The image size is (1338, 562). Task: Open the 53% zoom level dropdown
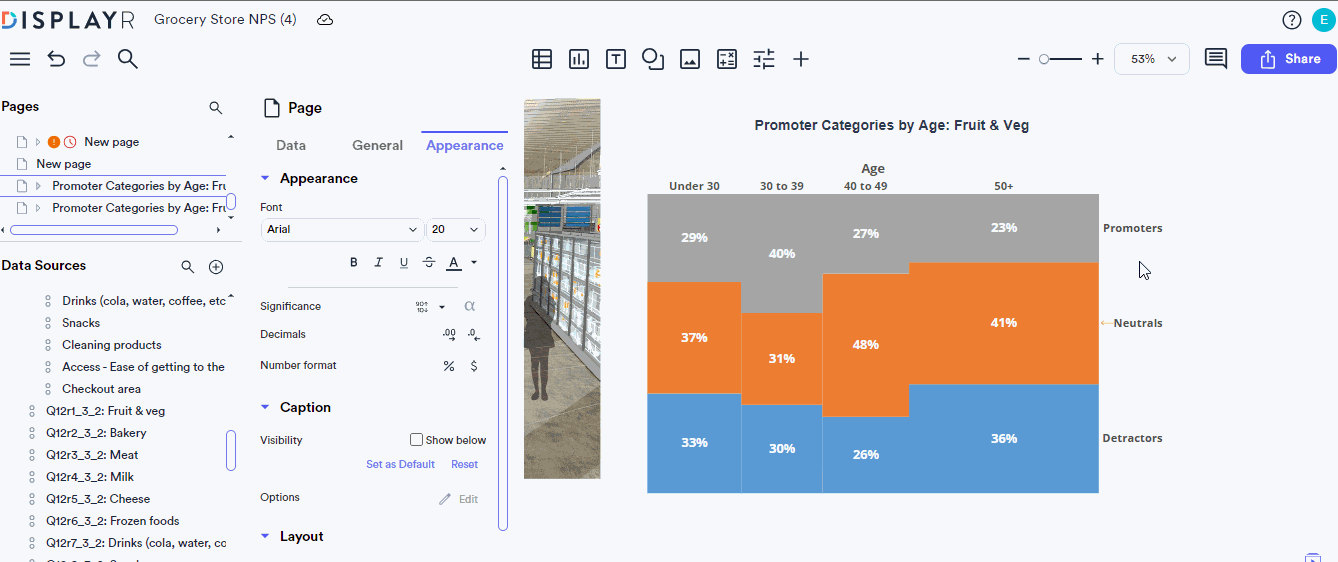[1152, 59]
